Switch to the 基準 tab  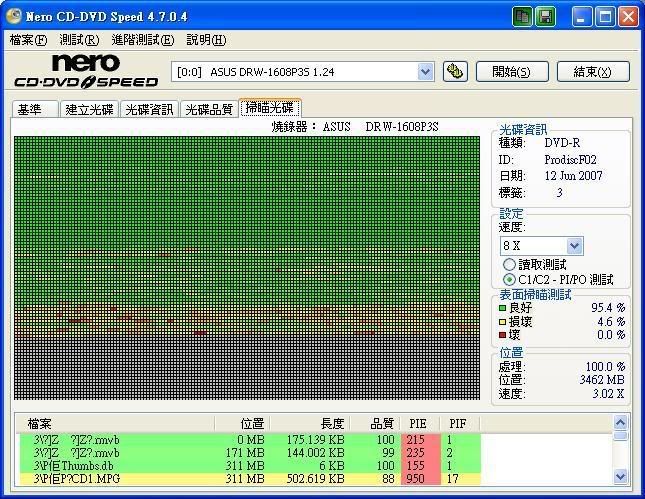coord(31,109)
